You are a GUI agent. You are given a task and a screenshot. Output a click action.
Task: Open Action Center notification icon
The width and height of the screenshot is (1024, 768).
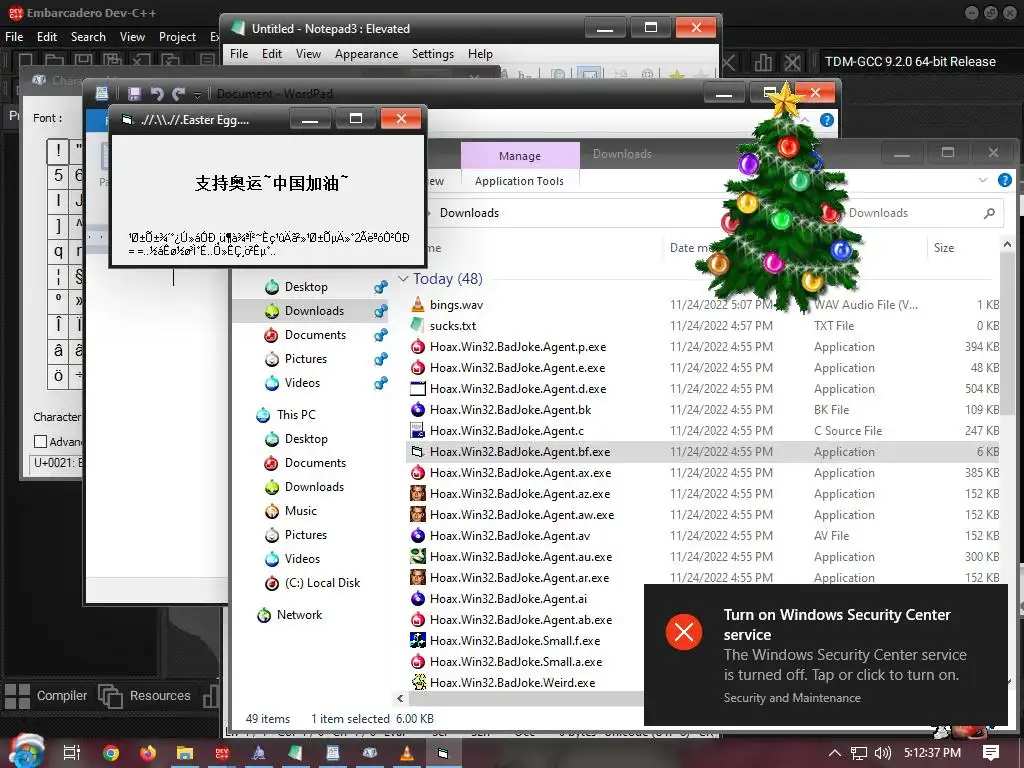point(991,753)
